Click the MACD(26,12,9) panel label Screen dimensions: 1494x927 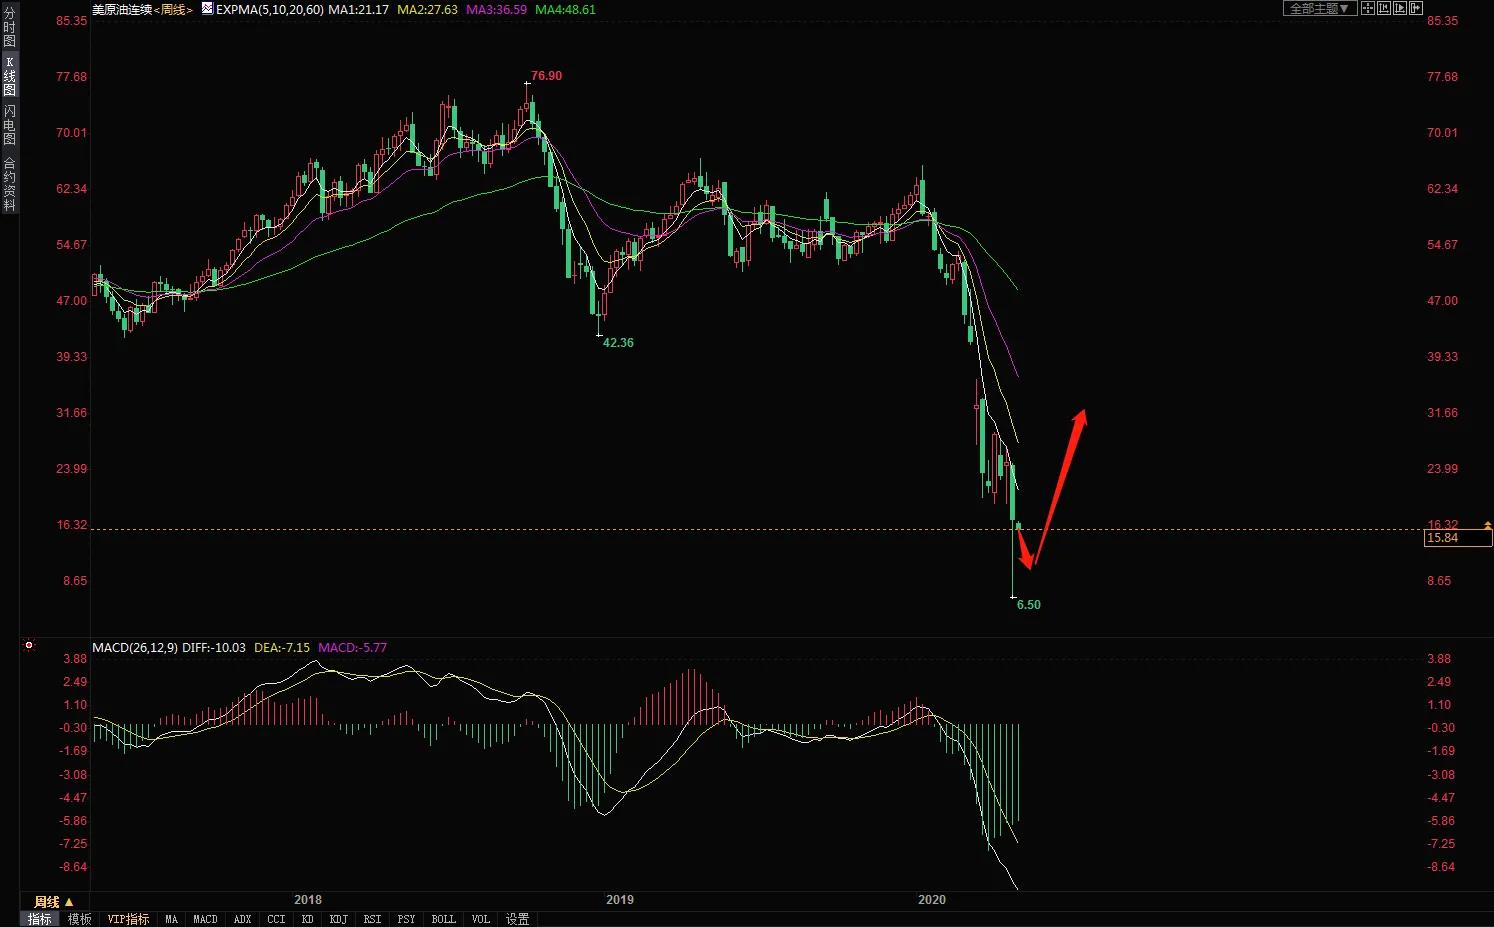135,647
